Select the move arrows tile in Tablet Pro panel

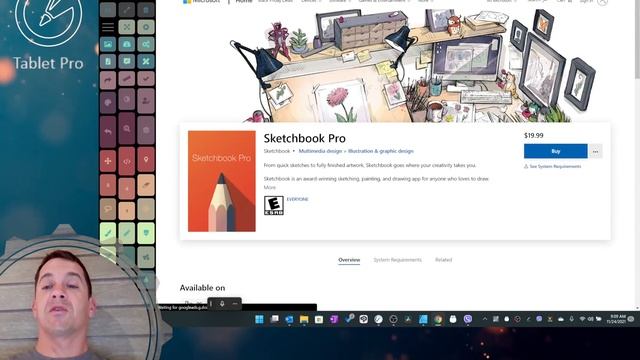(x=108, y=161)
